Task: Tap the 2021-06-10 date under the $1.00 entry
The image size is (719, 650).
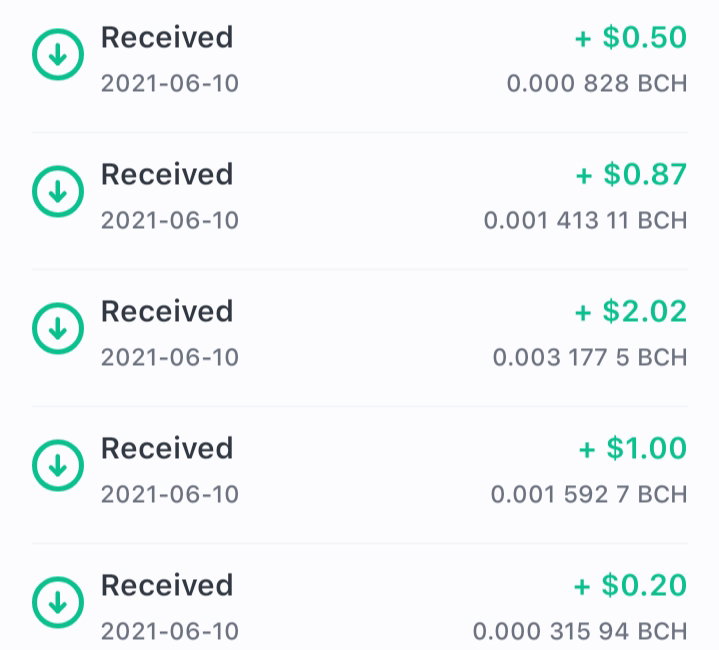Action: click(x=170, y=494)
